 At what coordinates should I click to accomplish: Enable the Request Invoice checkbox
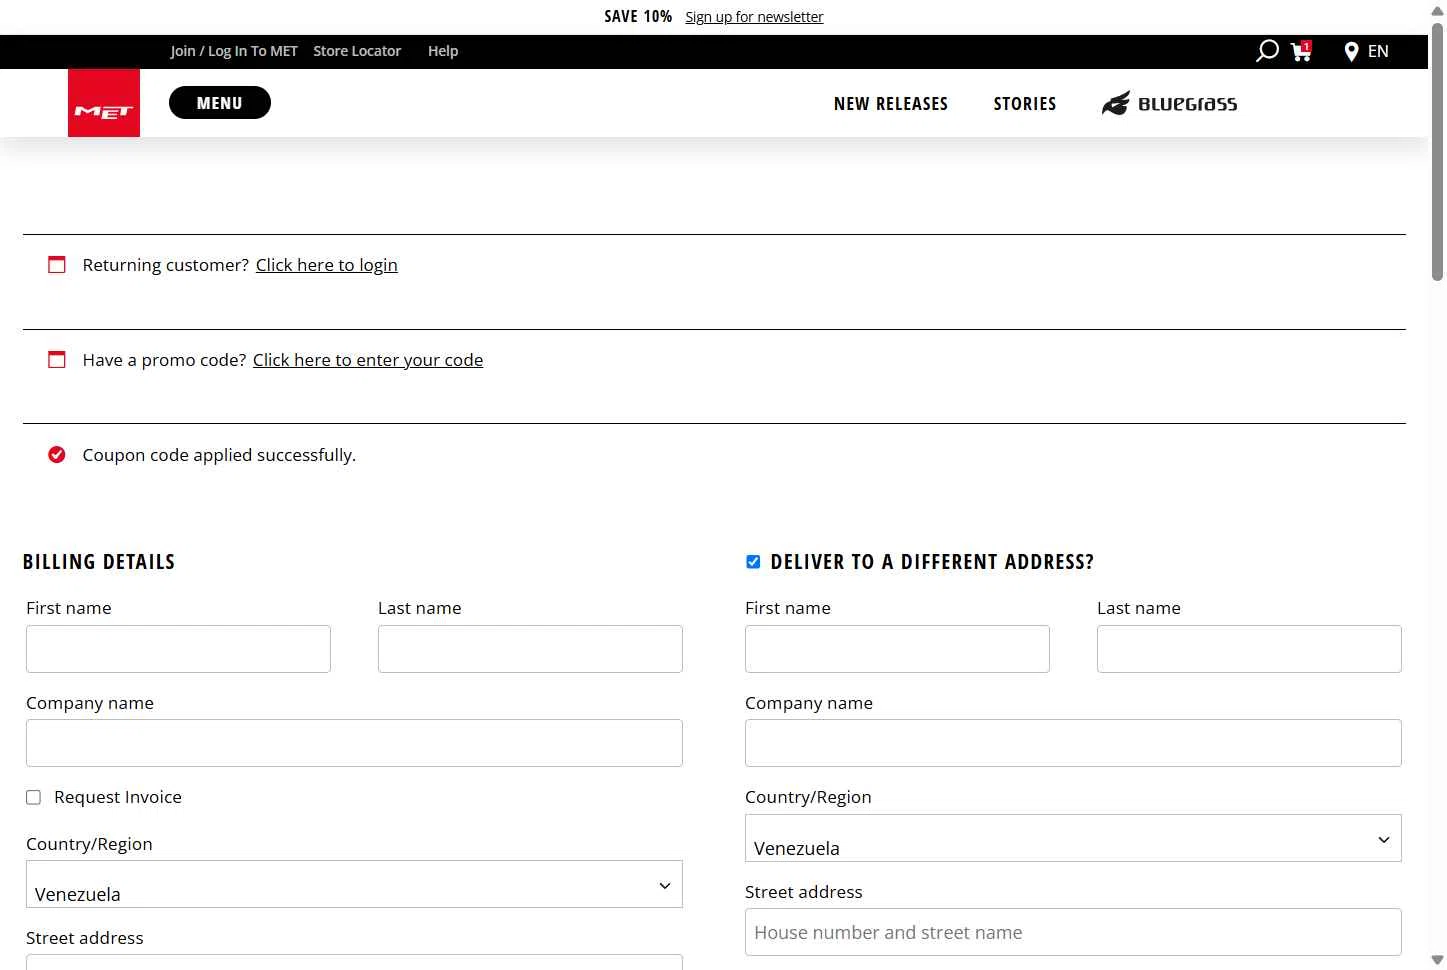[33, 797]
